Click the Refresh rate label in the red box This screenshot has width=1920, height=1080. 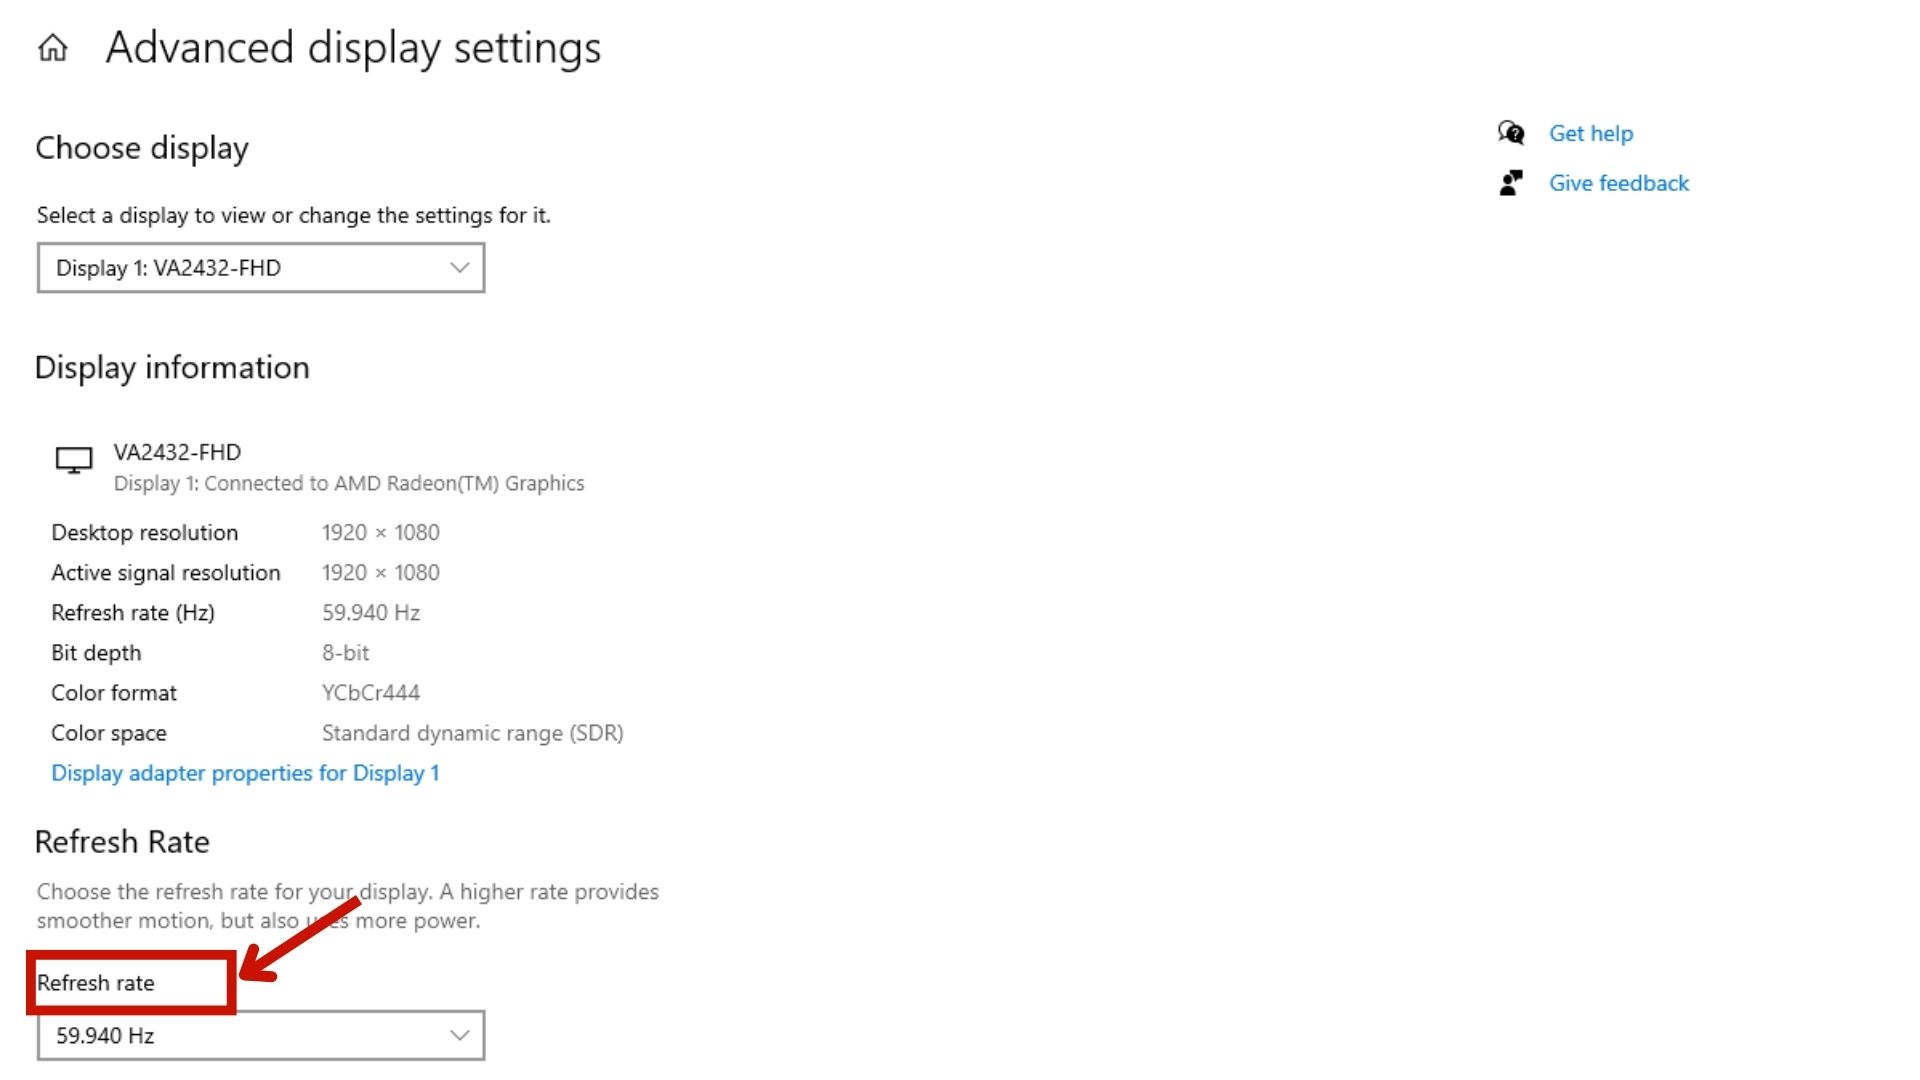point(96,983)
